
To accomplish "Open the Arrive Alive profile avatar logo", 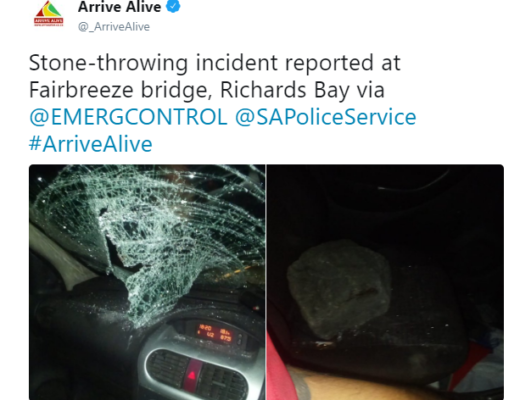I will coord(49,14).
